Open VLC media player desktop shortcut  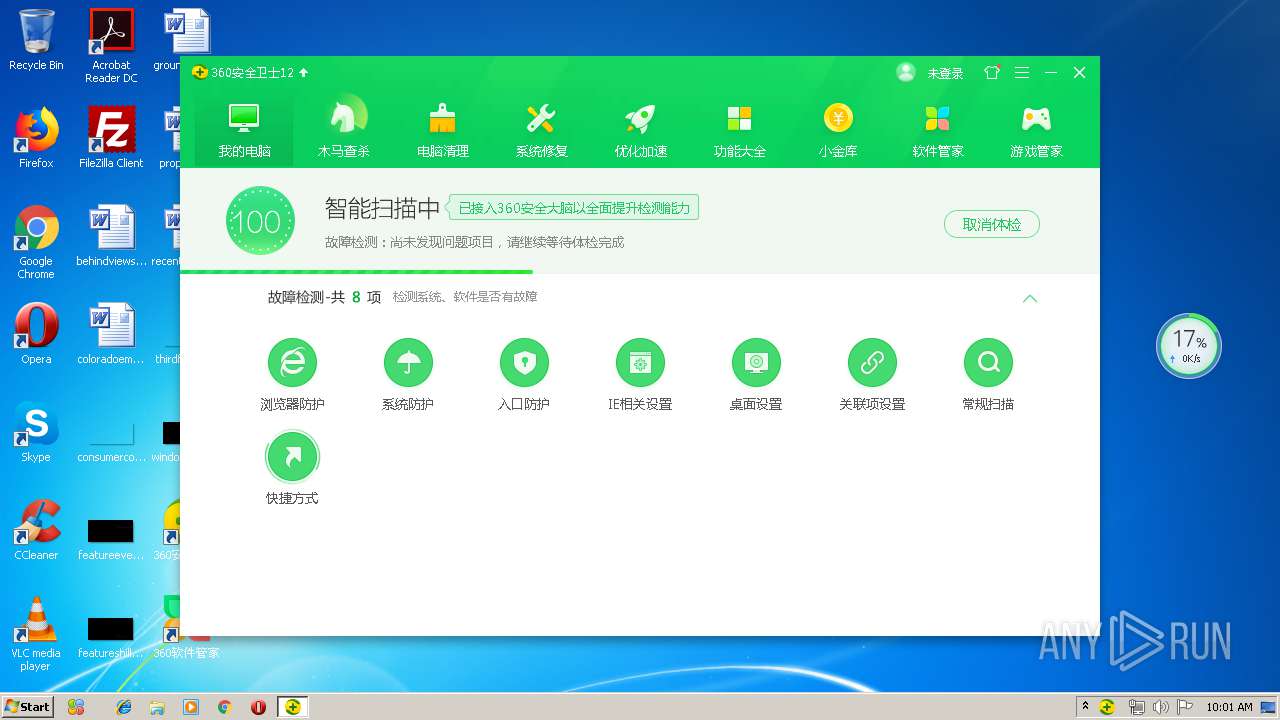pyautogui.click(x=36, y=634)
